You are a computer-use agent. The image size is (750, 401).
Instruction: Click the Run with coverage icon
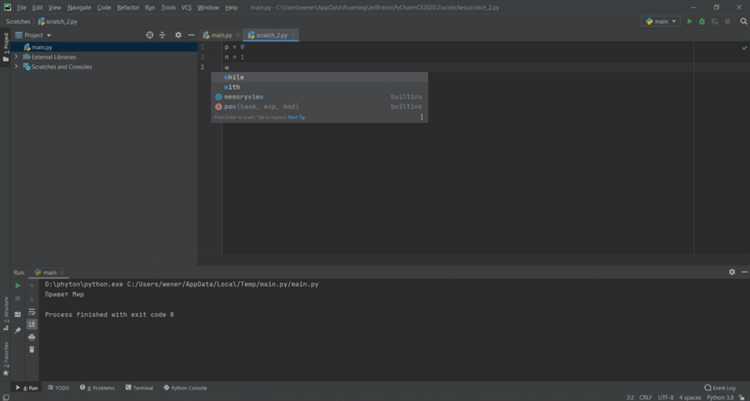coord(715,22)
